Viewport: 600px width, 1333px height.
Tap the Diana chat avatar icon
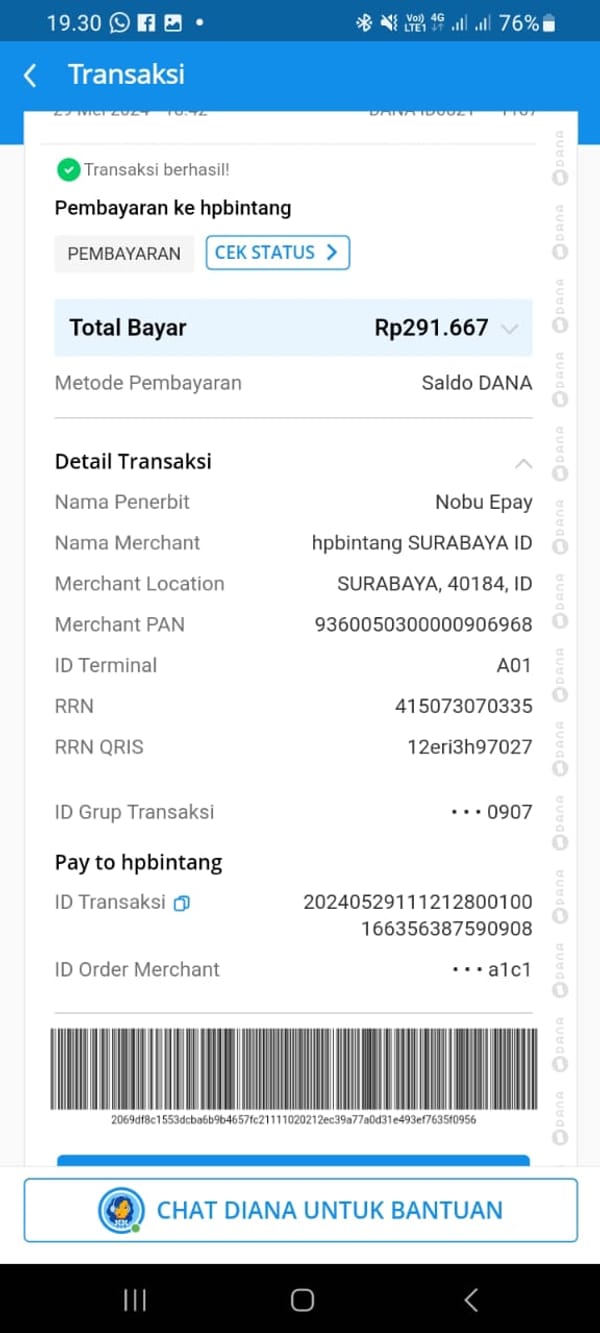[x=121, y=1210]
